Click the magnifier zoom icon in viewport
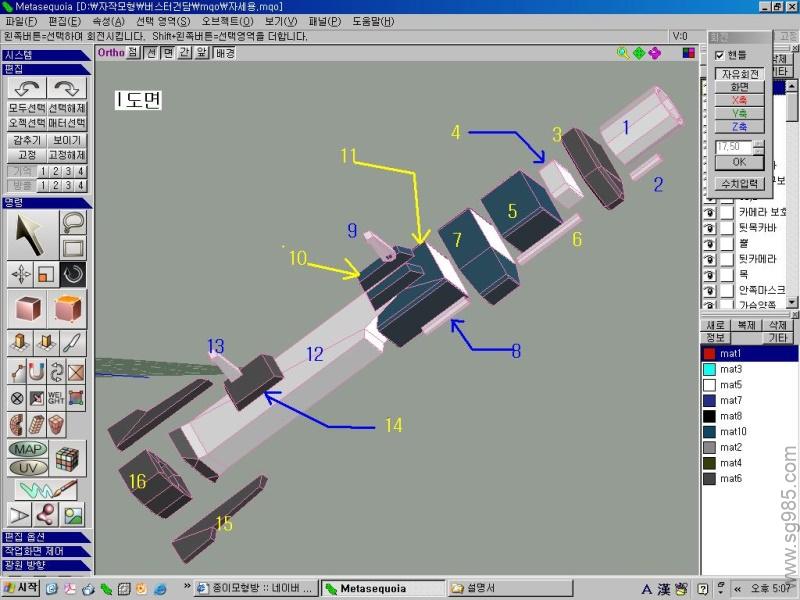 point(623,53)
